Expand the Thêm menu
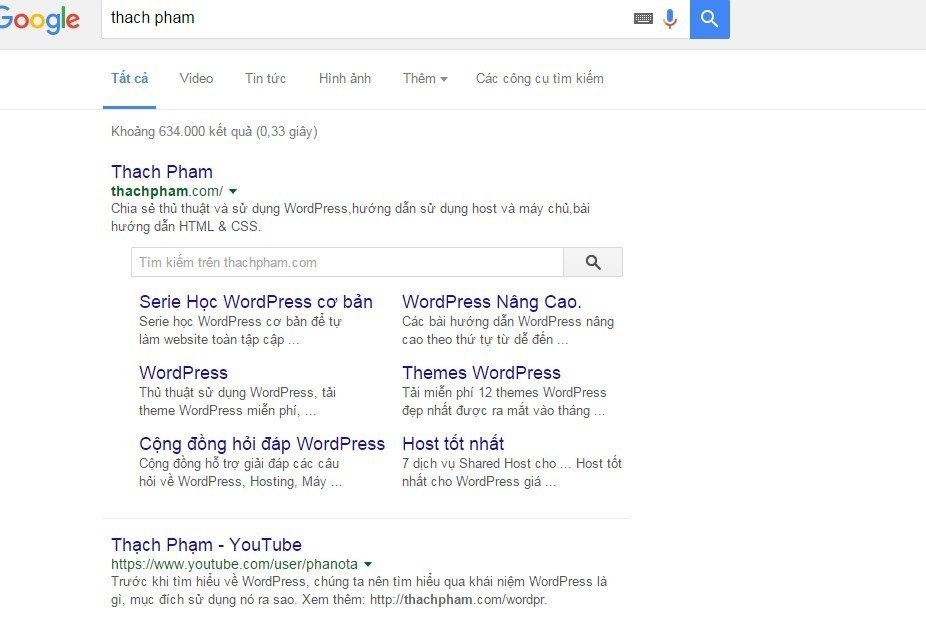The width and height of the screenshot is (926, 618). pyautogui.click(x=425, y=79)
